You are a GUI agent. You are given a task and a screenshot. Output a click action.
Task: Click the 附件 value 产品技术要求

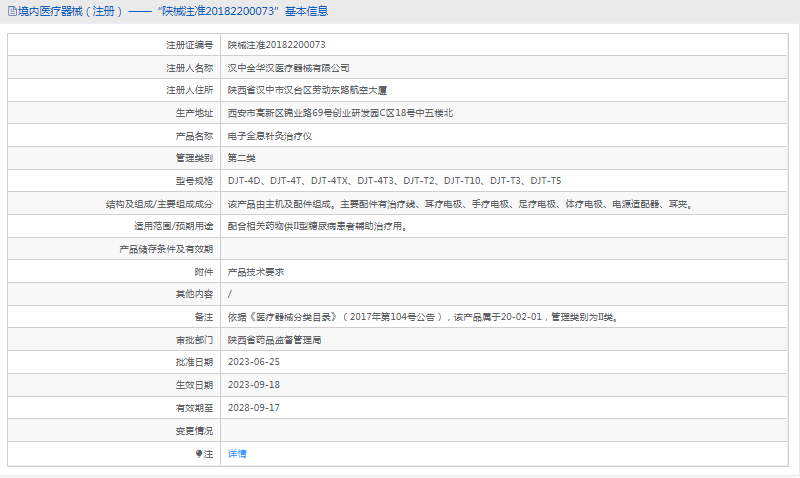click(x=257, y=271)
